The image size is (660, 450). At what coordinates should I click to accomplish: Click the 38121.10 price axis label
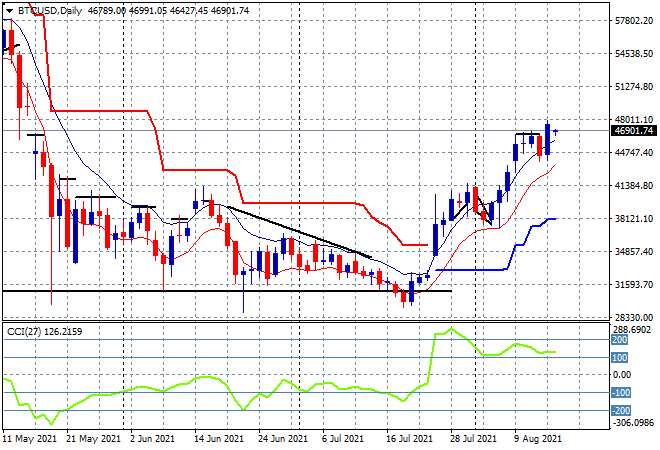click(x=633, y=218)
